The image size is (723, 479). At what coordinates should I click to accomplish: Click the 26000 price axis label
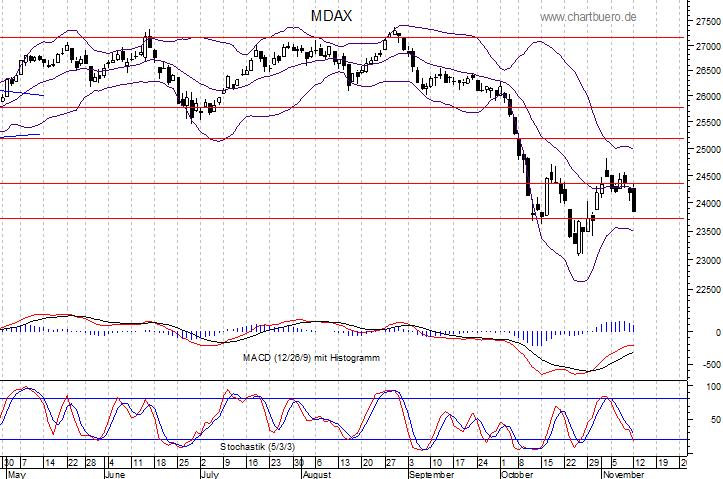(703, 97)
